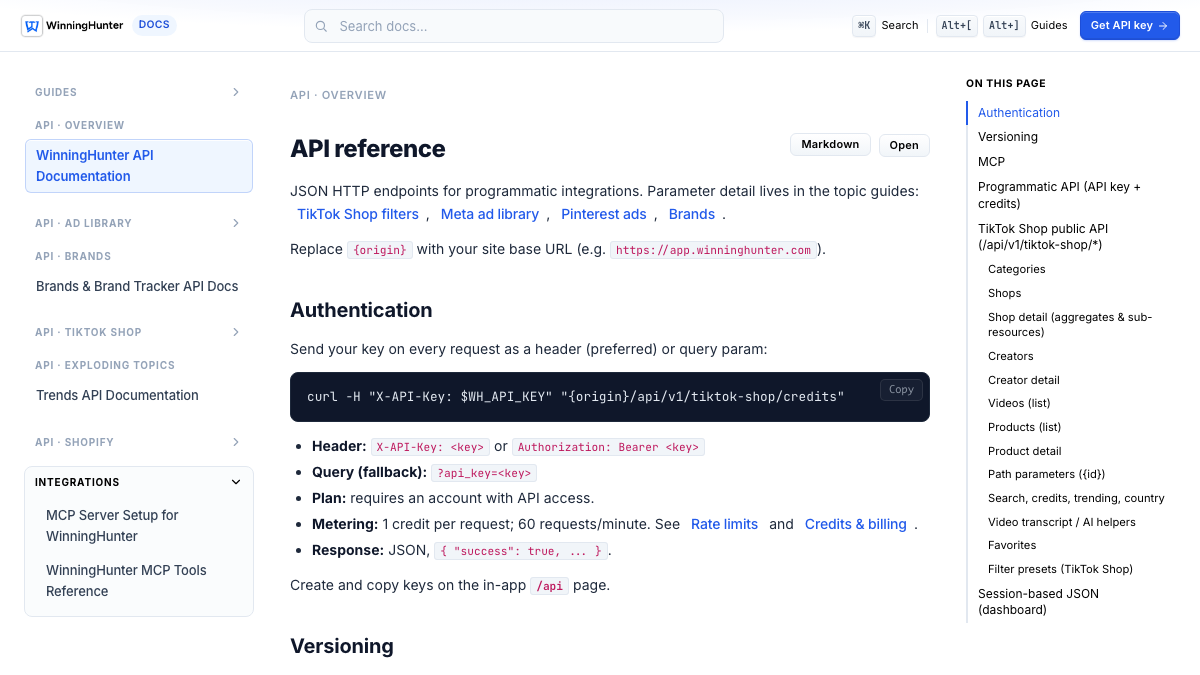Click the Versioning section heading
1200x675 pixels.
click(x=342, y=646)
